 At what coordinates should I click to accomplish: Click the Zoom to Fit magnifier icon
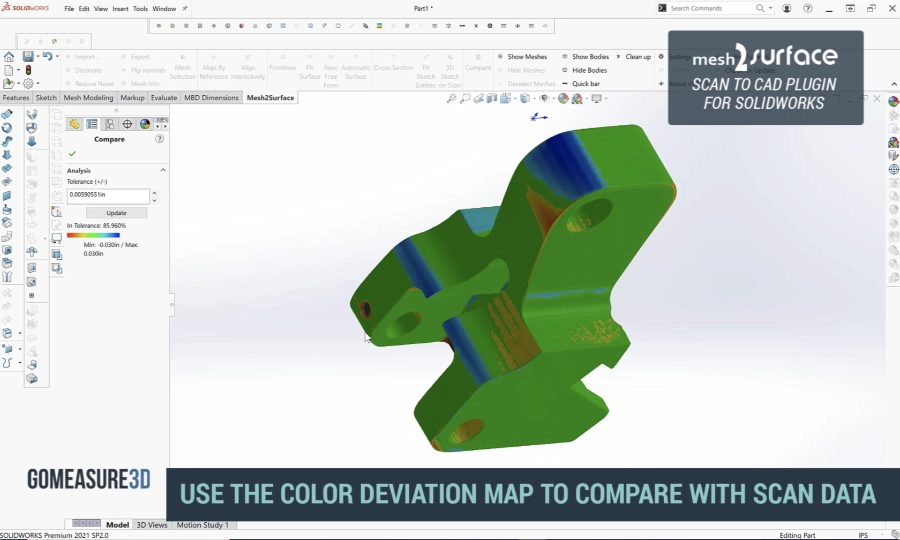[x=452, y=99]
